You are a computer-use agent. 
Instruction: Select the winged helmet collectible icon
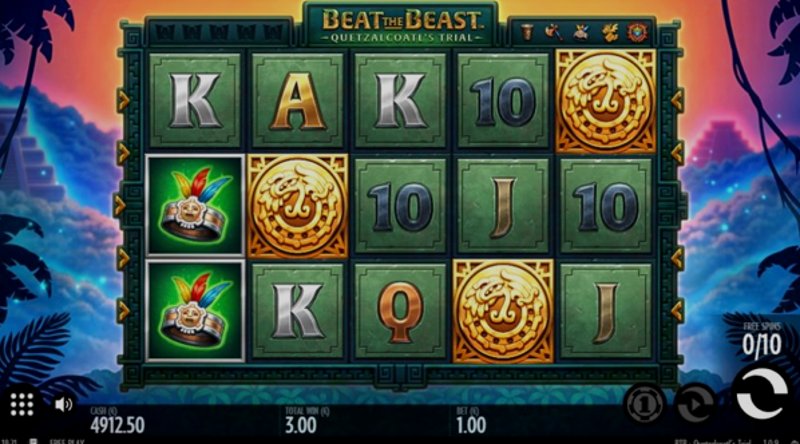[x=581, y=32]
